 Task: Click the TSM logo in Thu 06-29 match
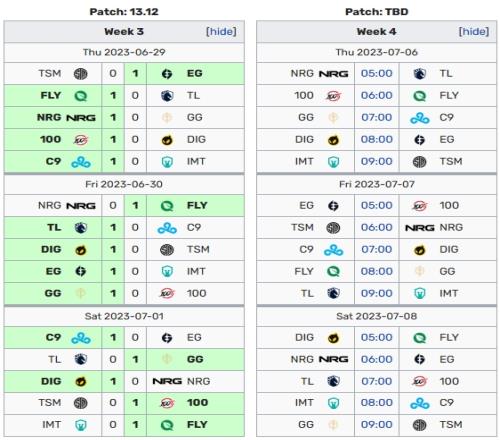(80, 74)
